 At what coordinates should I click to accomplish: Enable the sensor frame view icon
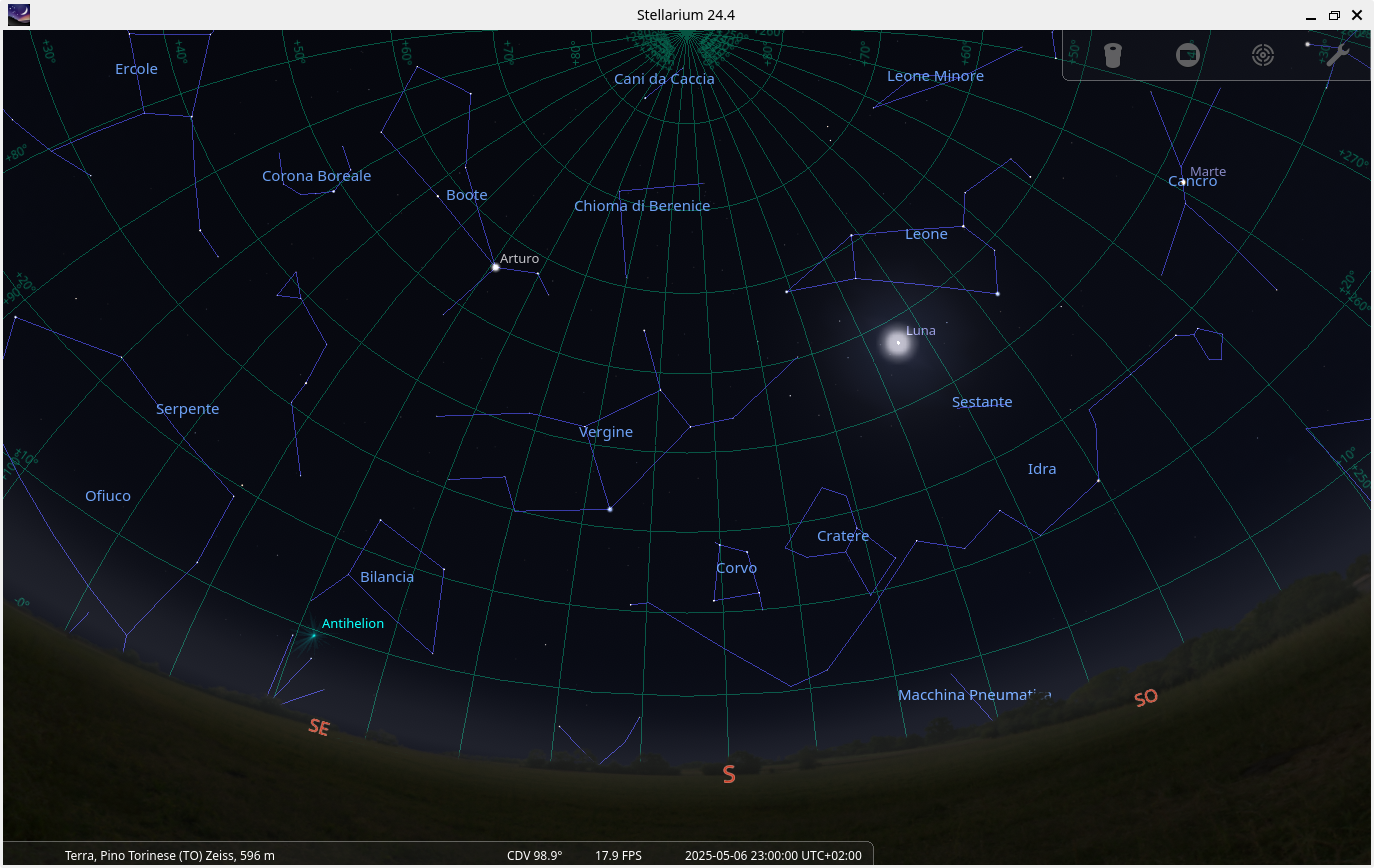[x=1187, y=55]
